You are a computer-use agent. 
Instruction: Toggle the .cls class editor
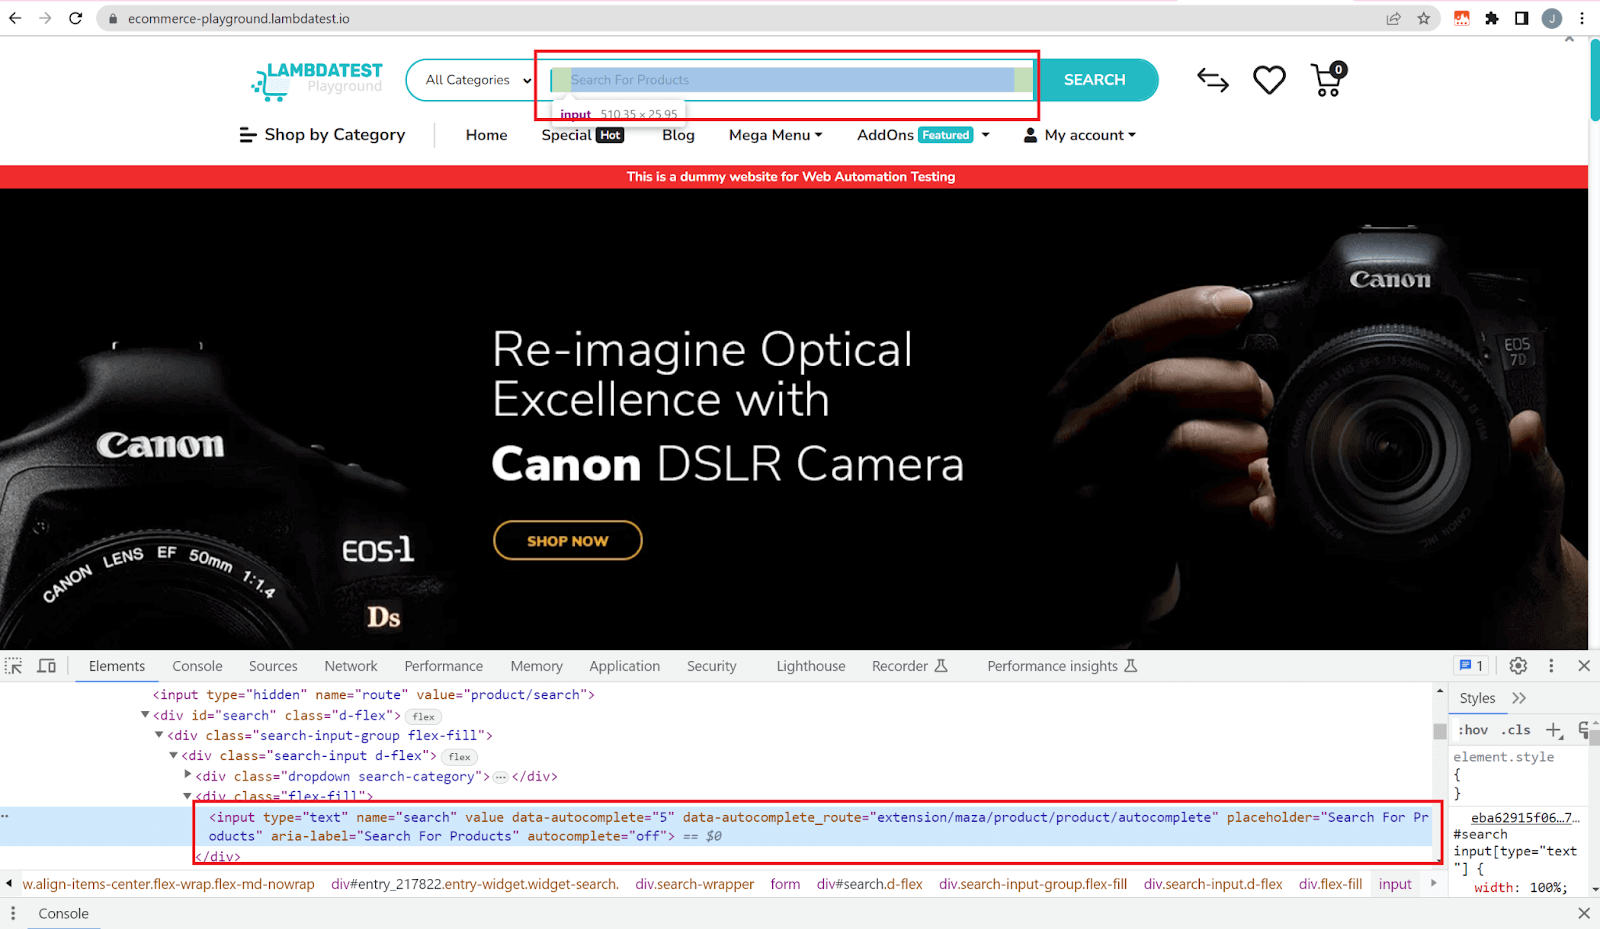click(1516, 730)
